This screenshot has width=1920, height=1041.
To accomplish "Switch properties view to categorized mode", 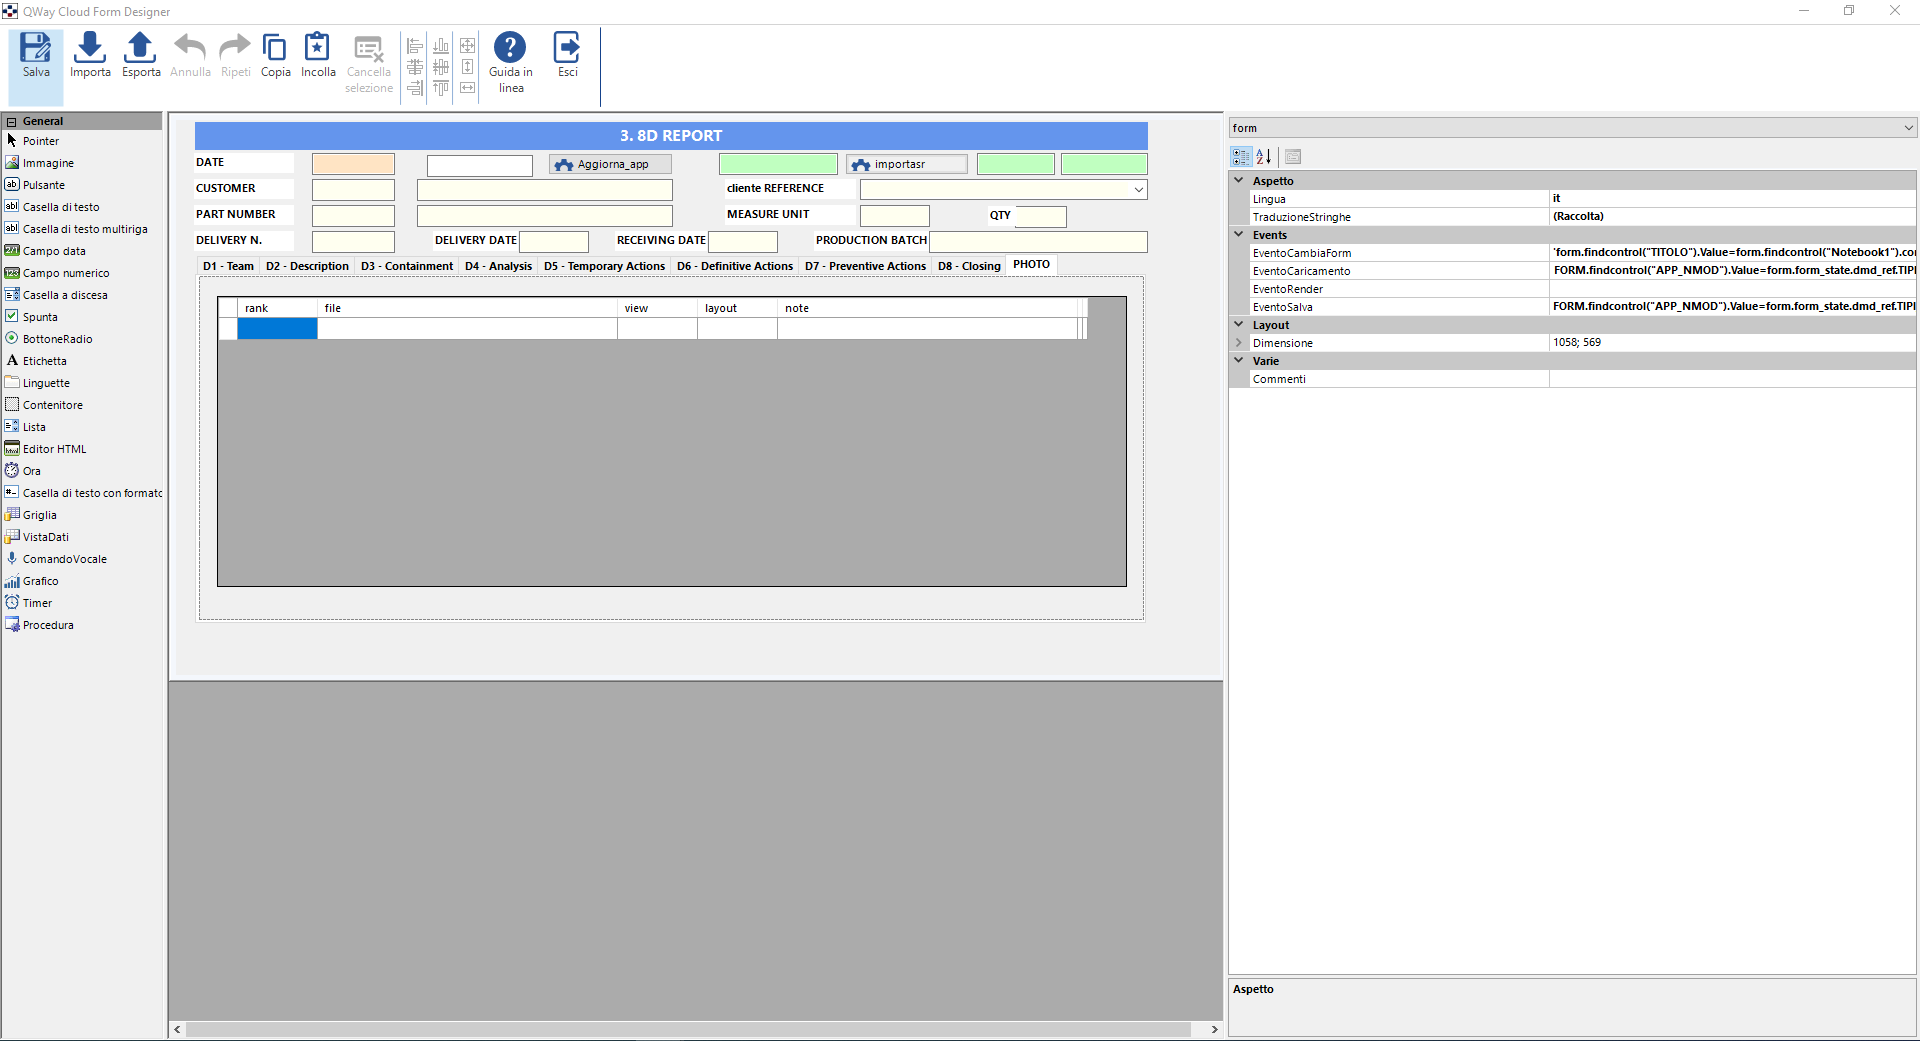I will (x=1241, y=156).
